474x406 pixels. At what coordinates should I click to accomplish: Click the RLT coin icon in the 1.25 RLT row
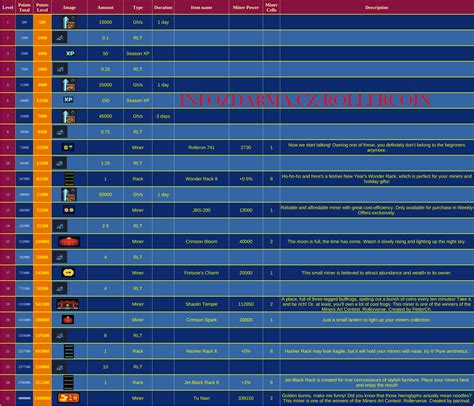coord(60,163)
